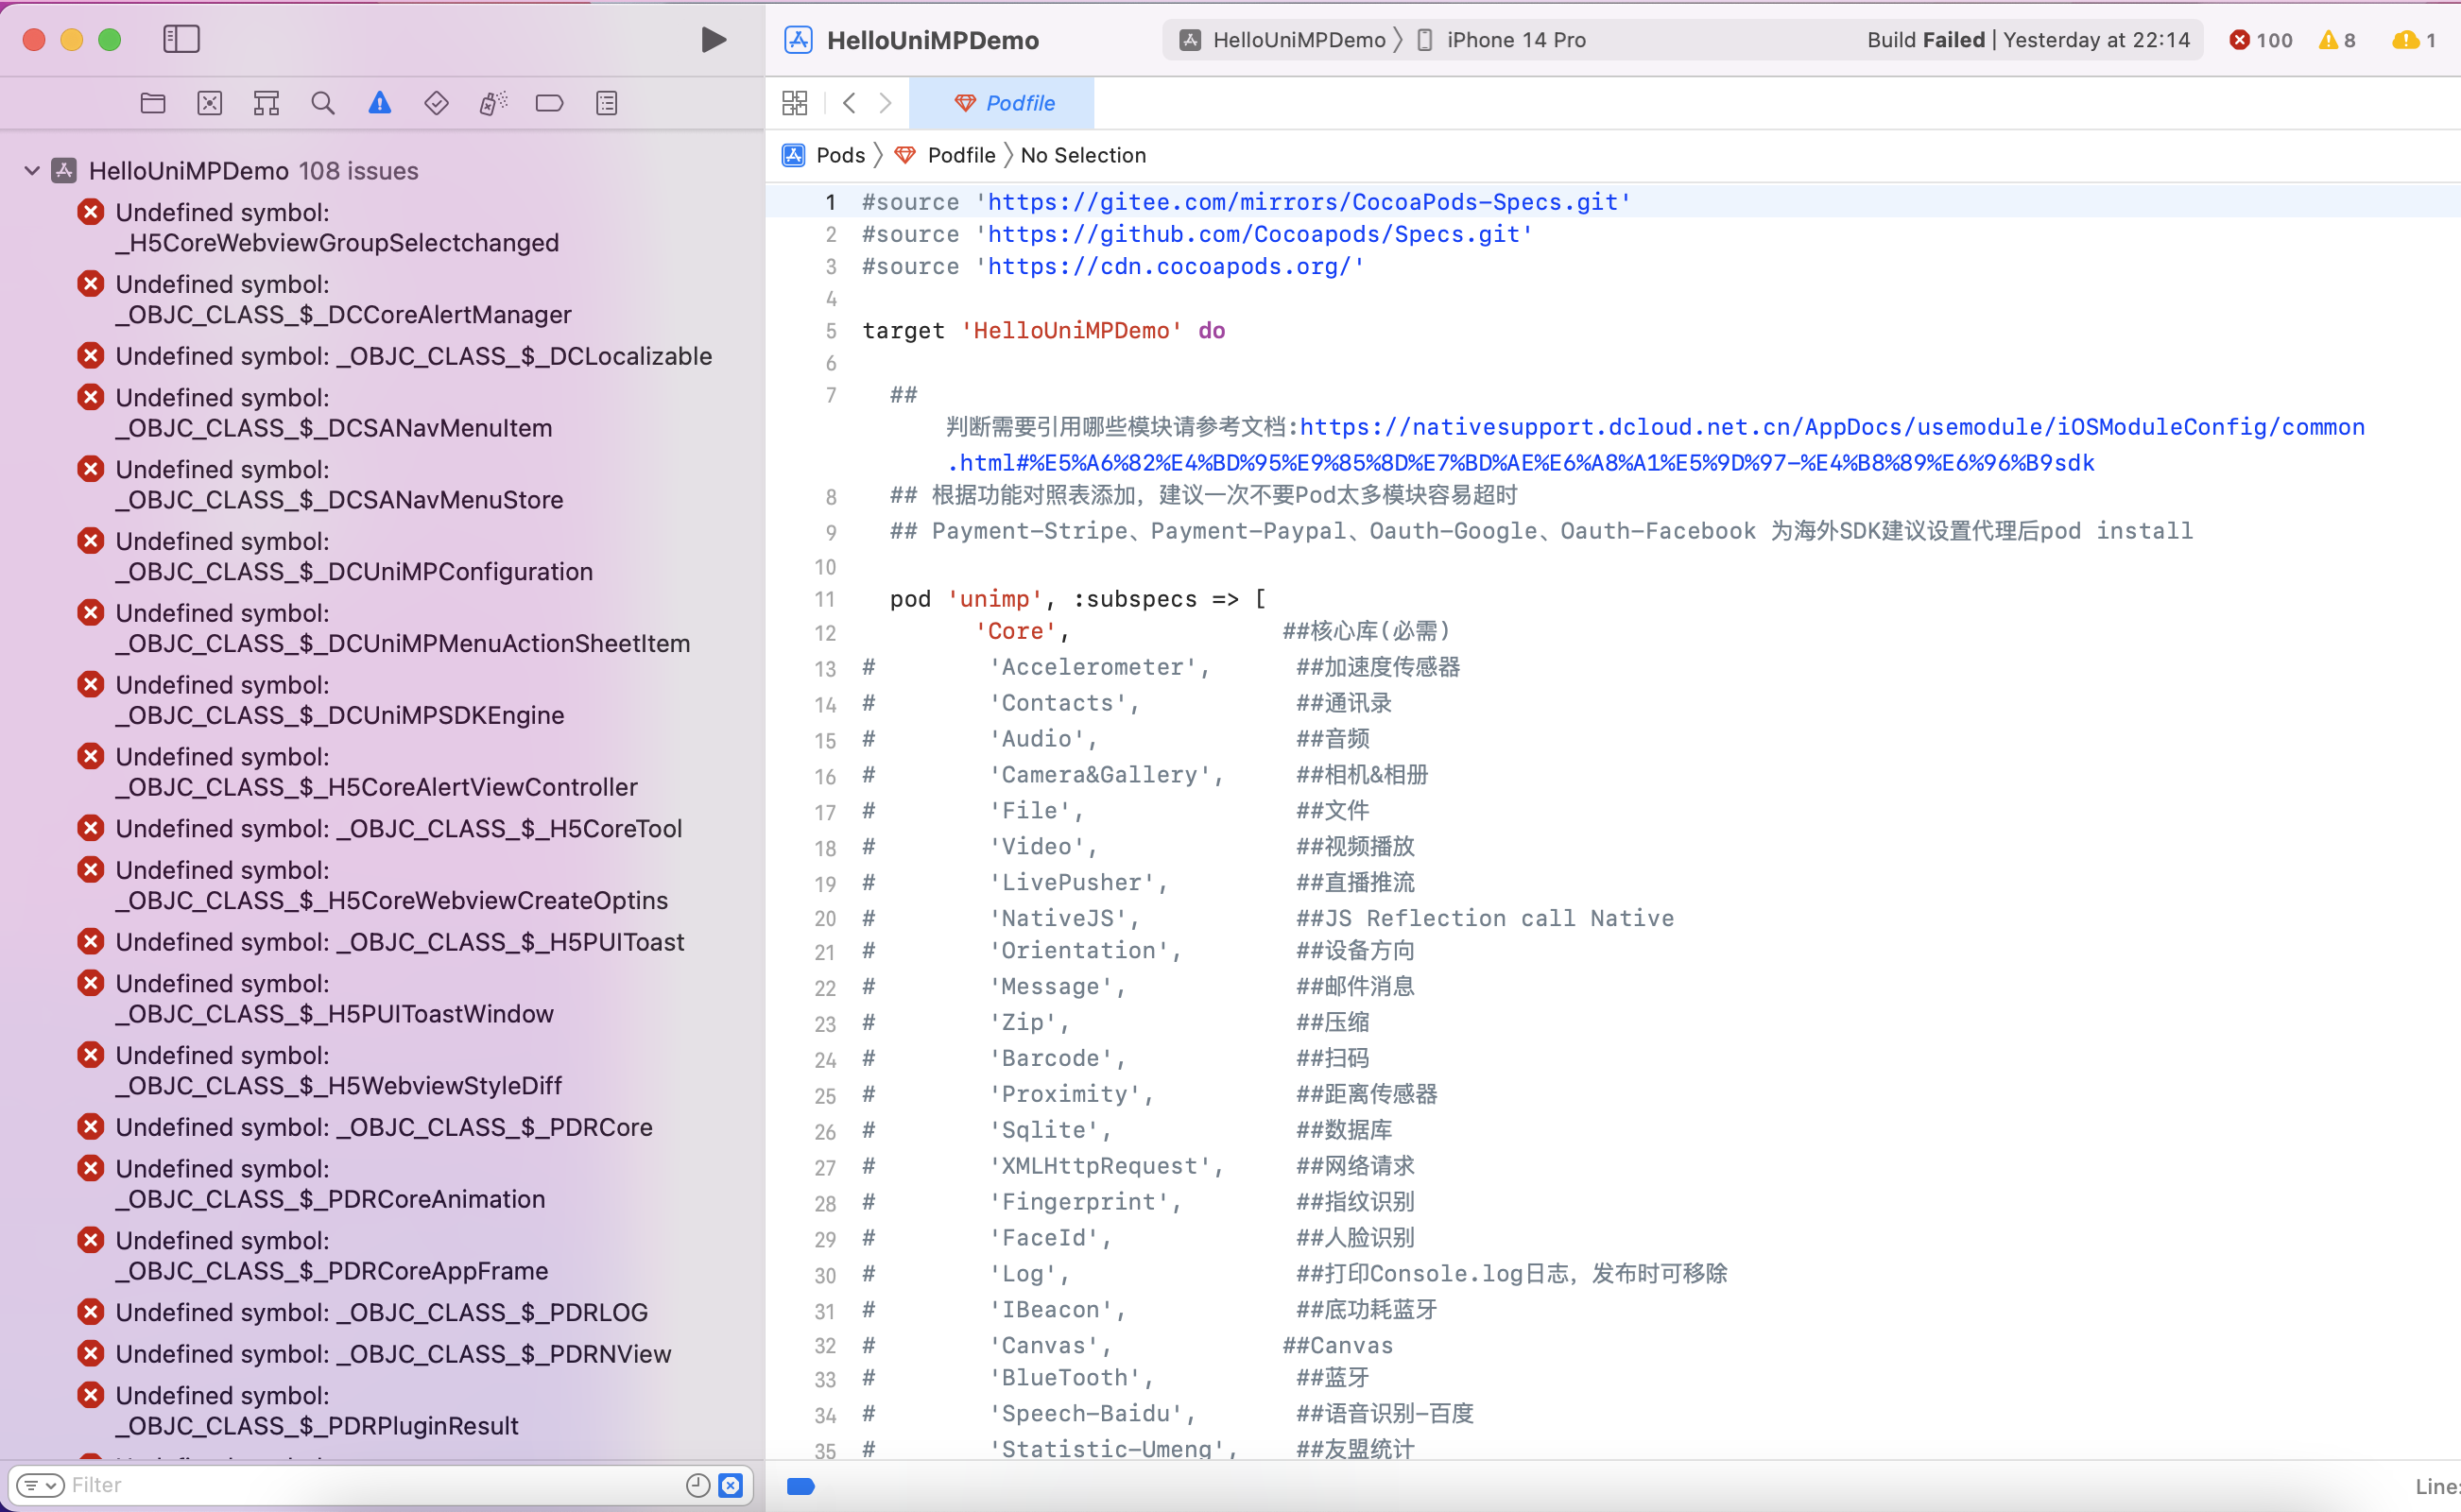
Task: Go back in editor history
Action: (x=849, y=103)
